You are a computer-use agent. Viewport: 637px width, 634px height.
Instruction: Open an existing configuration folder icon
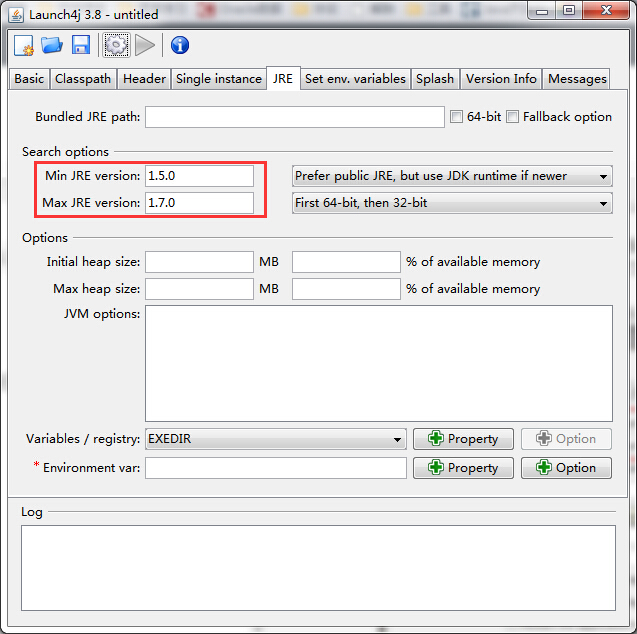(52, 45)
